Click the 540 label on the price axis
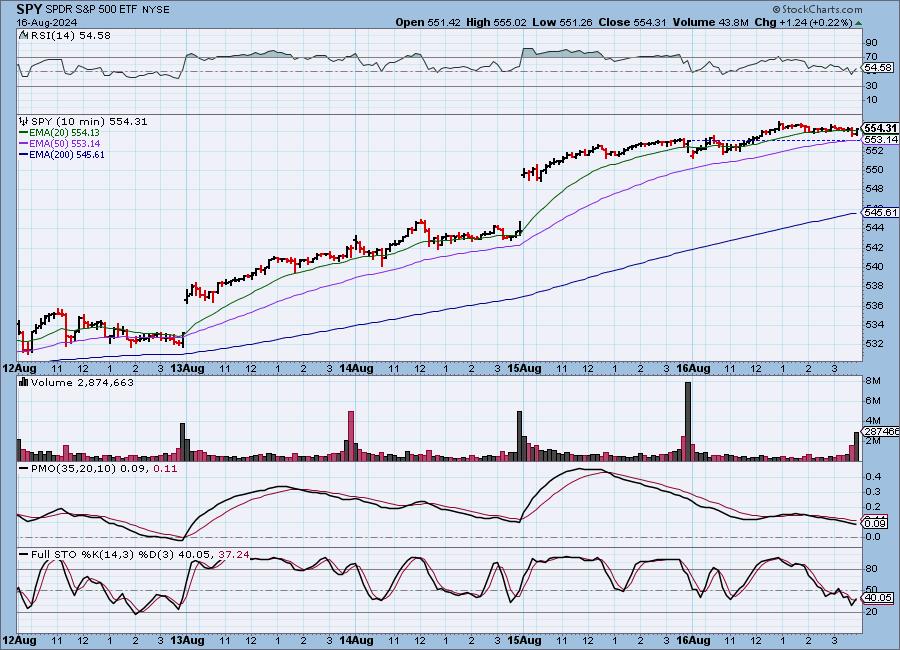Screen dimensions: 900x650 tap(874, 266)
